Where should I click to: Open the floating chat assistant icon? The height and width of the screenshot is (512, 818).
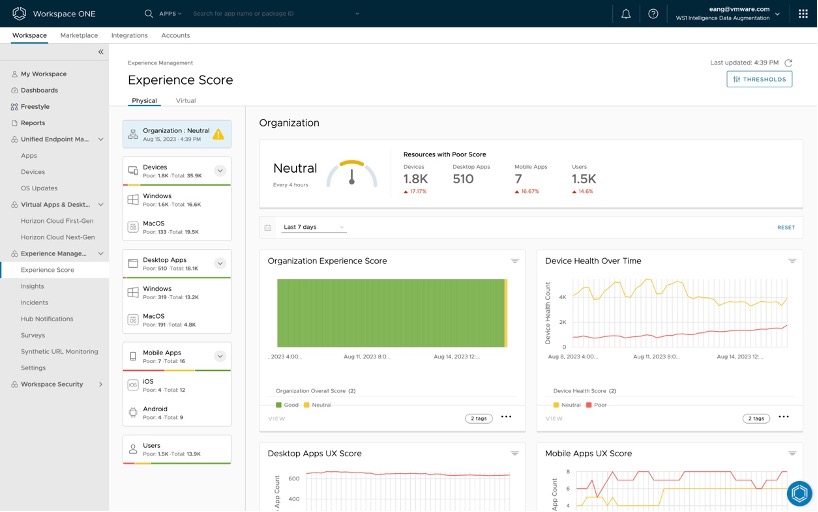click(798, 493)
